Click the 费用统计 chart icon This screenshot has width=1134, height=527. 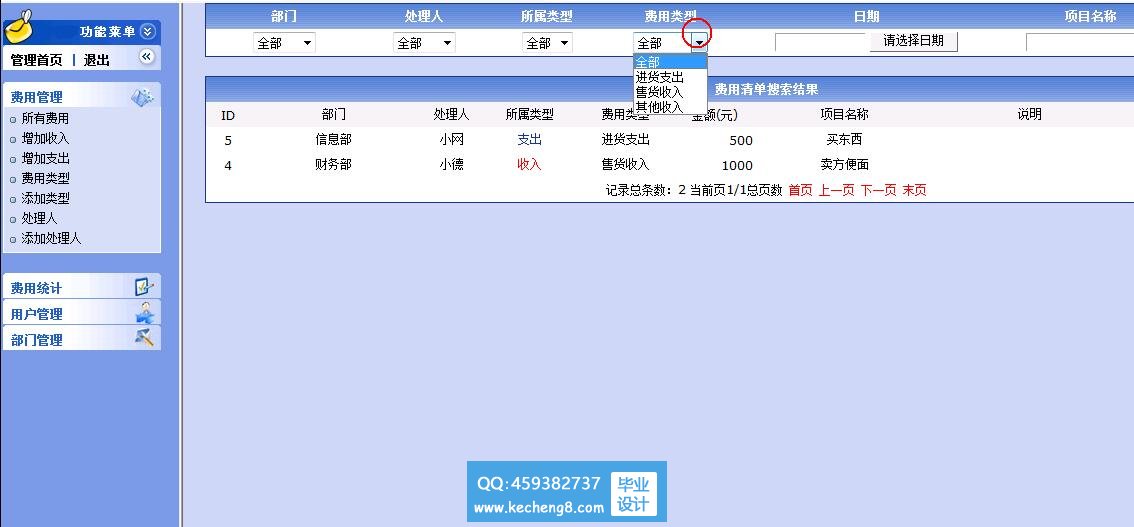coord(144,287)
